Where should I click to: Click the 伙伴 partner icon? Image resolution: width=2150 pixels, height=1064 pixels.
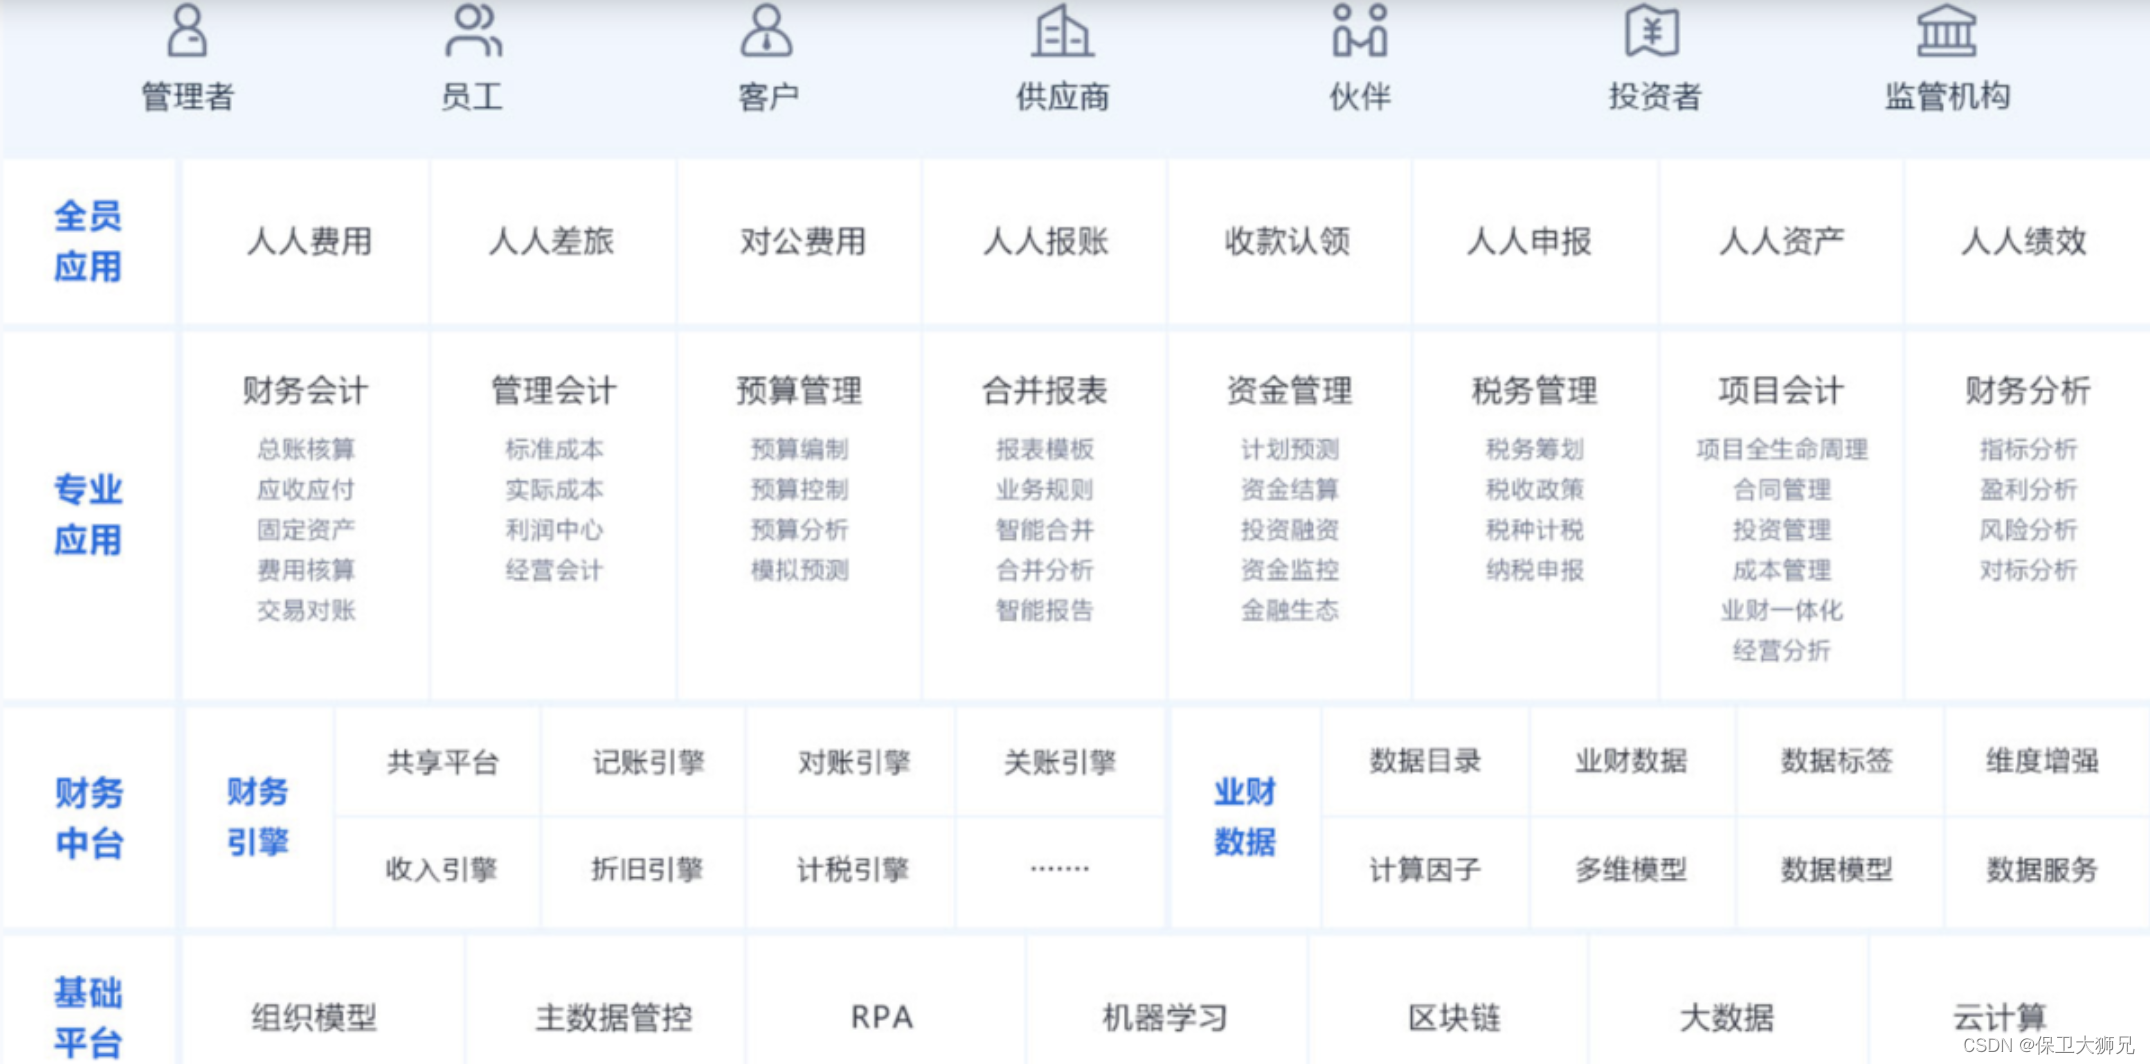coord(1359,30)
